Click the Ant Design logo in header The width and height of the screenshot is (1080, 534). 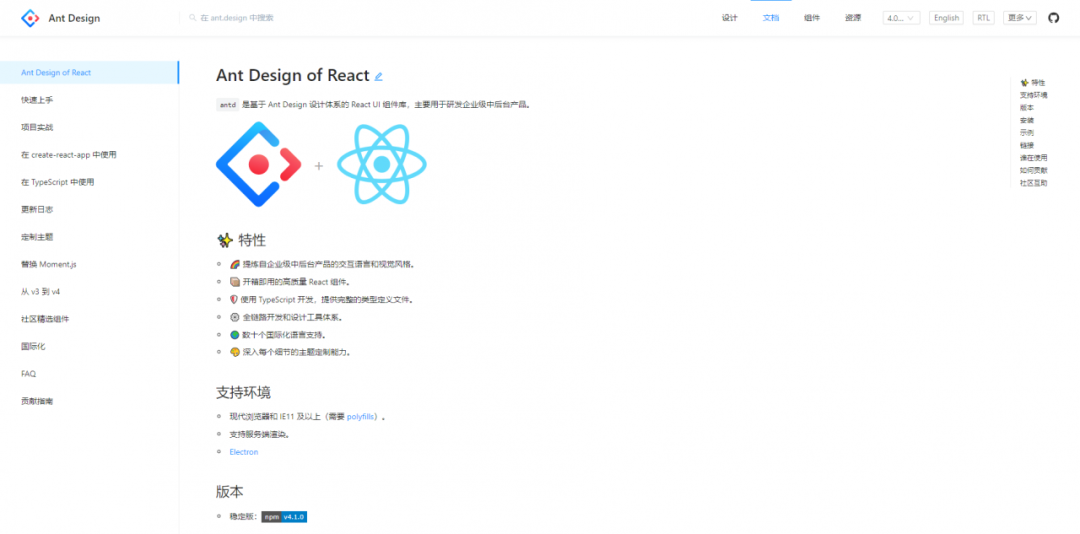pos(30,18)
